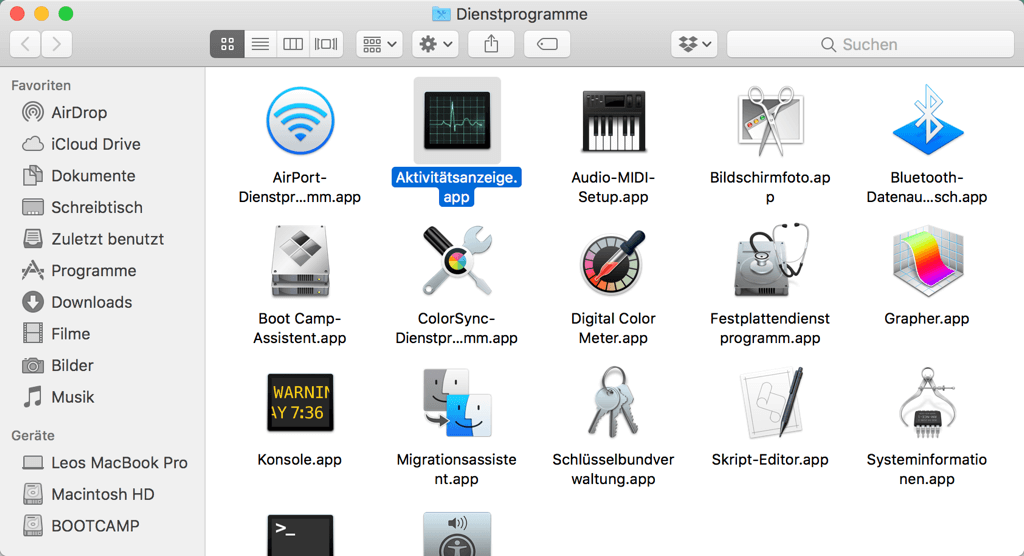
Task: Select Konsole.app warning icon
Action: point(300,402)
